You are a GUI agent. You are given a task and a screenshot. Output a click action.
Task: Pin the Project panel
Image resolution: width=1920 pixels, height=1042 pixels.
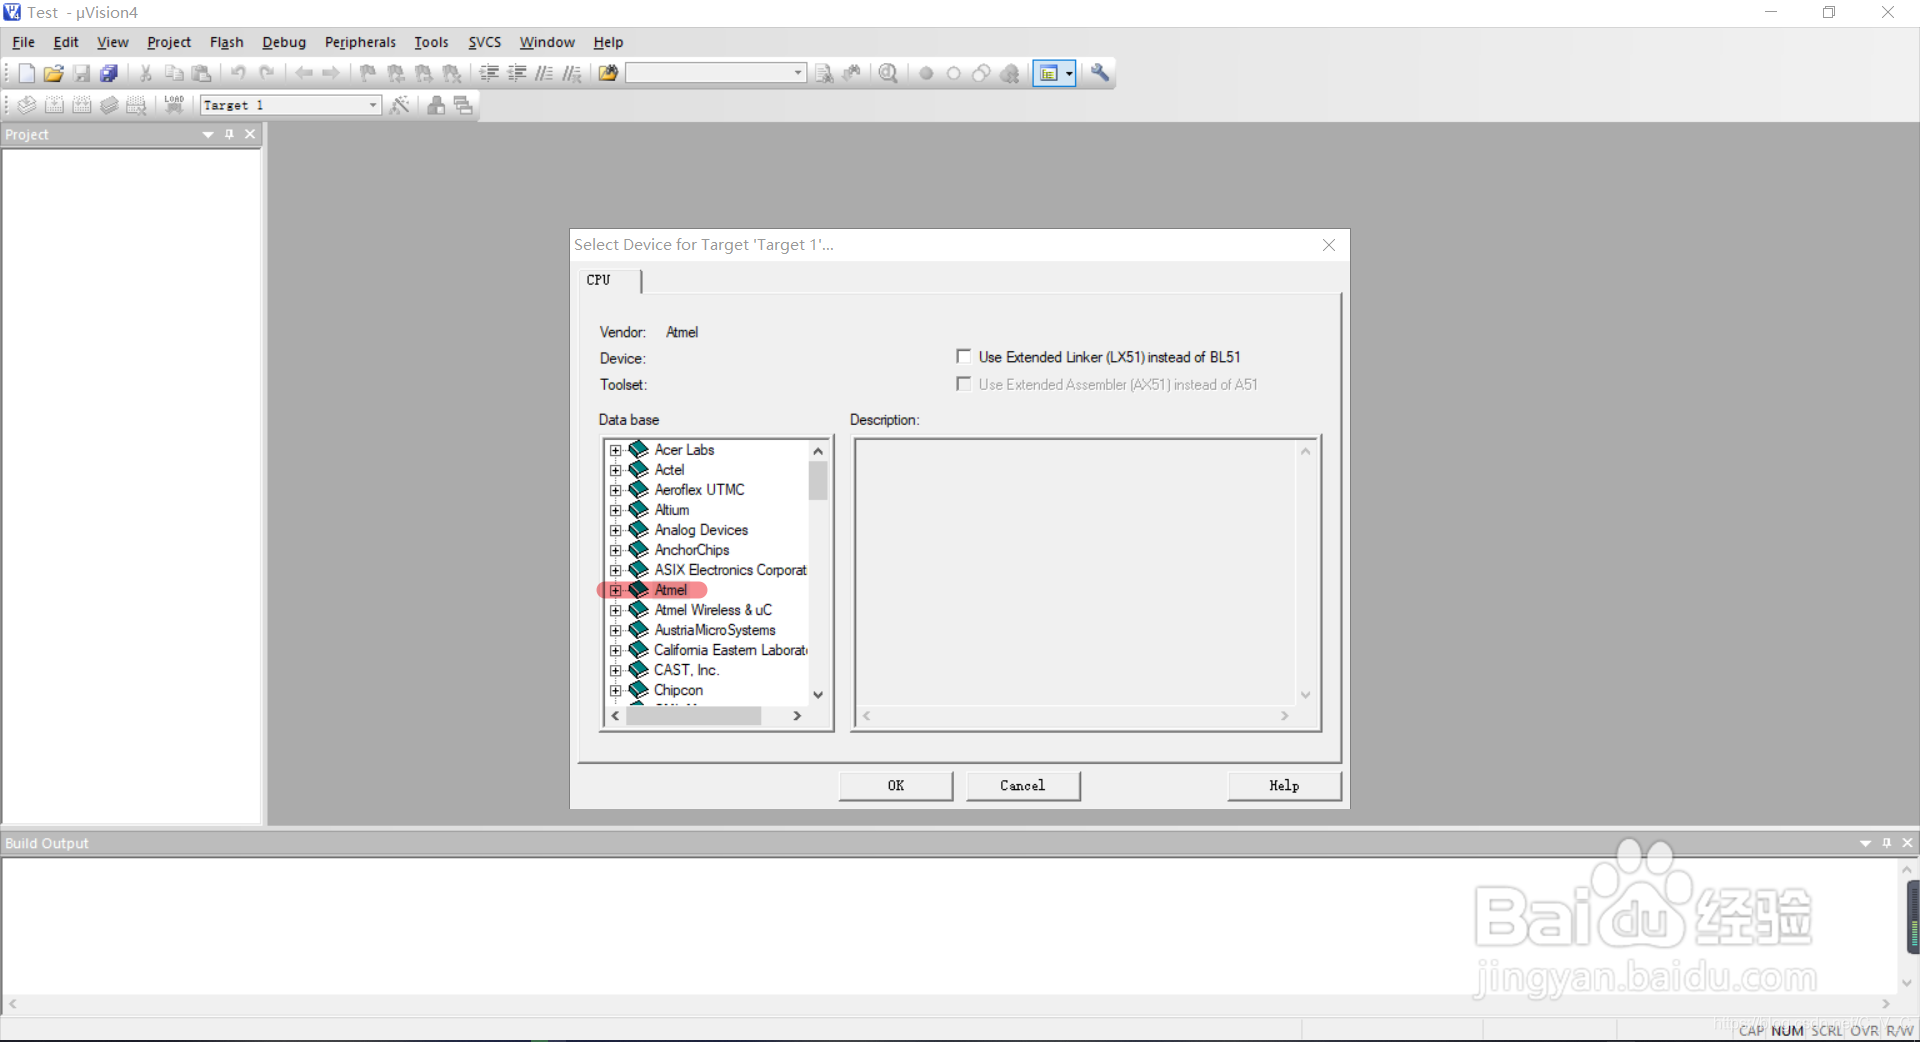229,134
